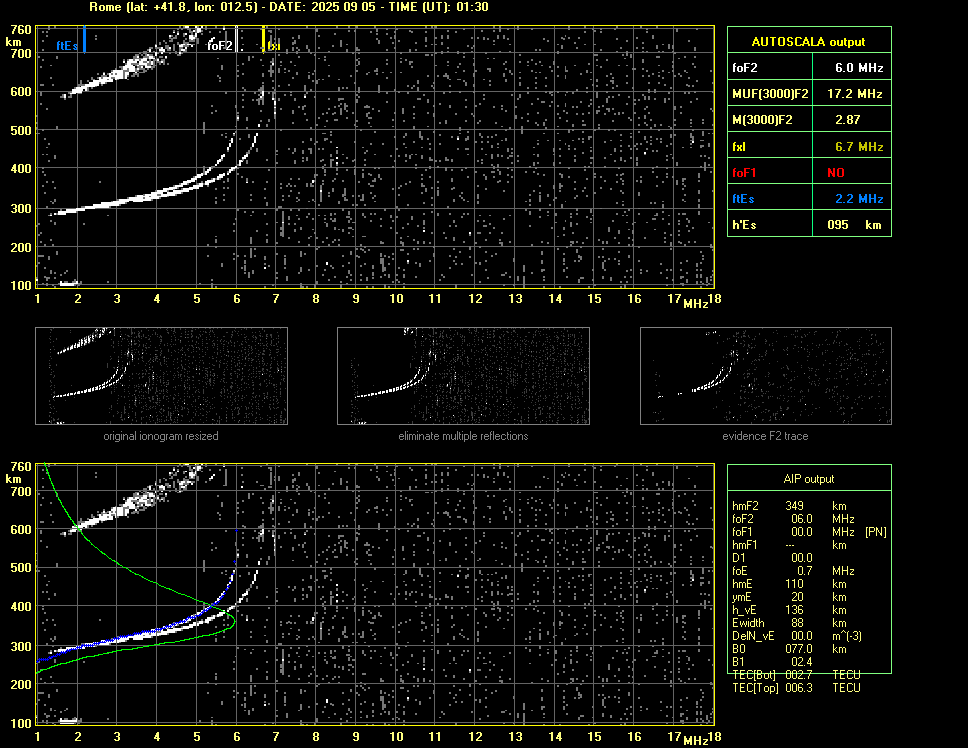Image resolution: width=968 pixels, height=748 pixels.
Task: Click the 760 km axis label, top plot
Action: [21, 30]
